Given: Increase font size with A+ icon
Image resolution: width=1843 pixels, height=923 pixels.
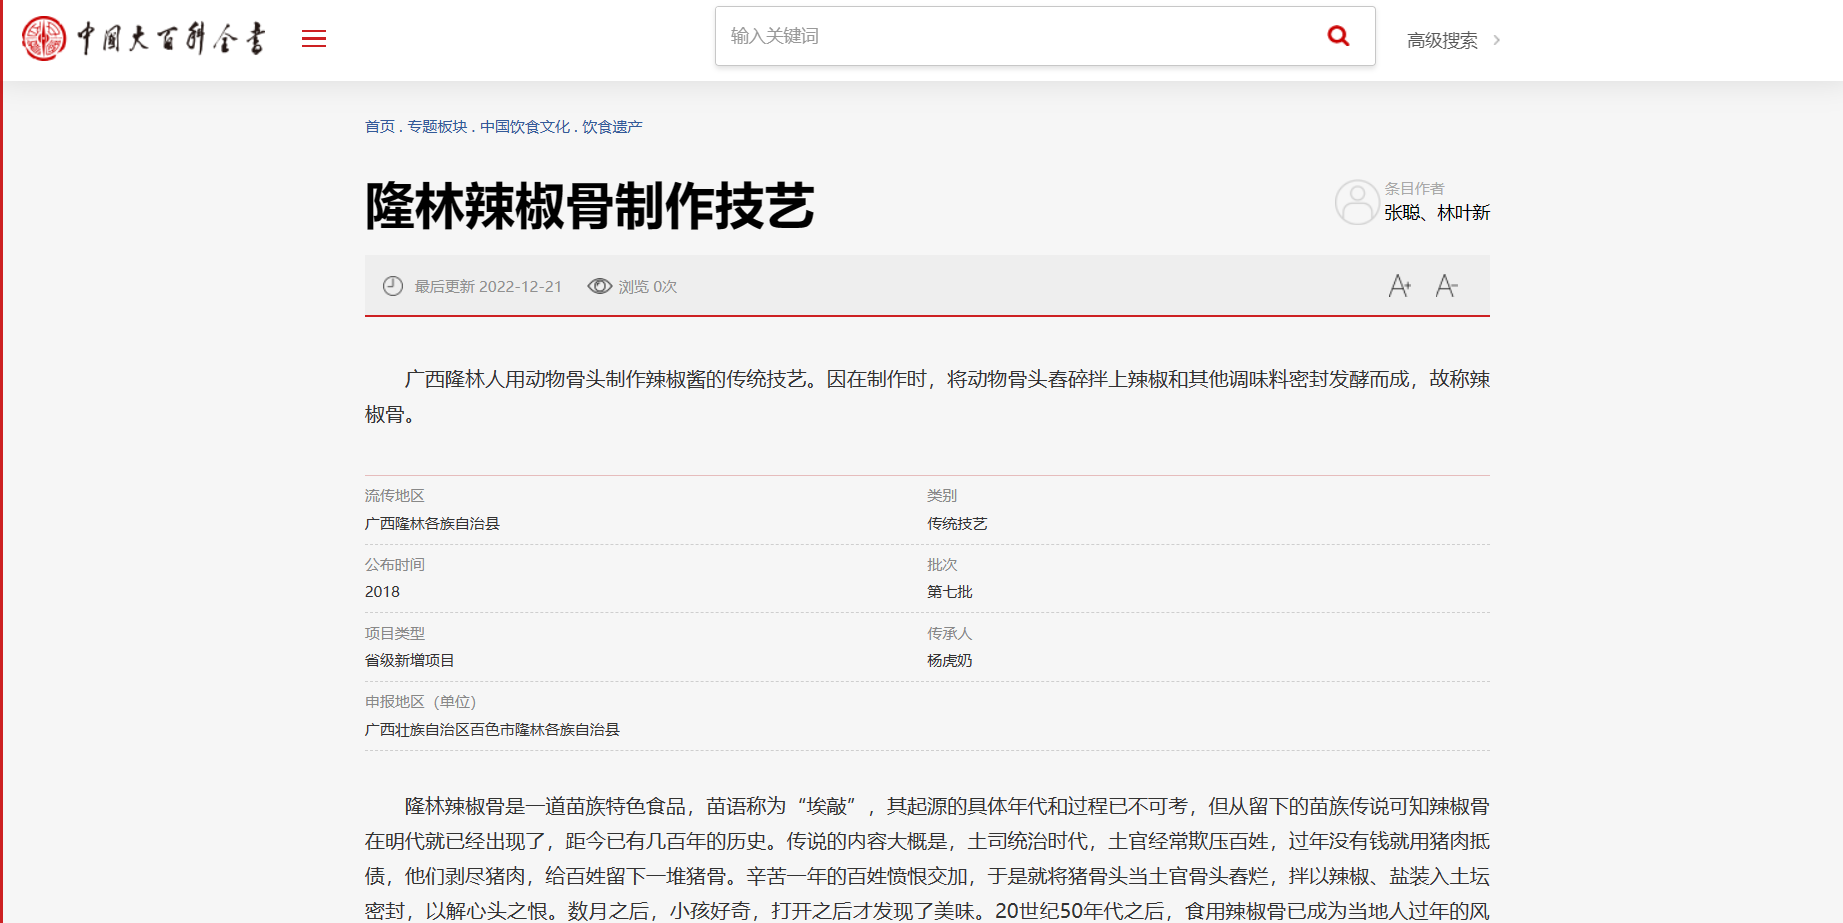Looking at the screenshot, I should click(1399, 286).
